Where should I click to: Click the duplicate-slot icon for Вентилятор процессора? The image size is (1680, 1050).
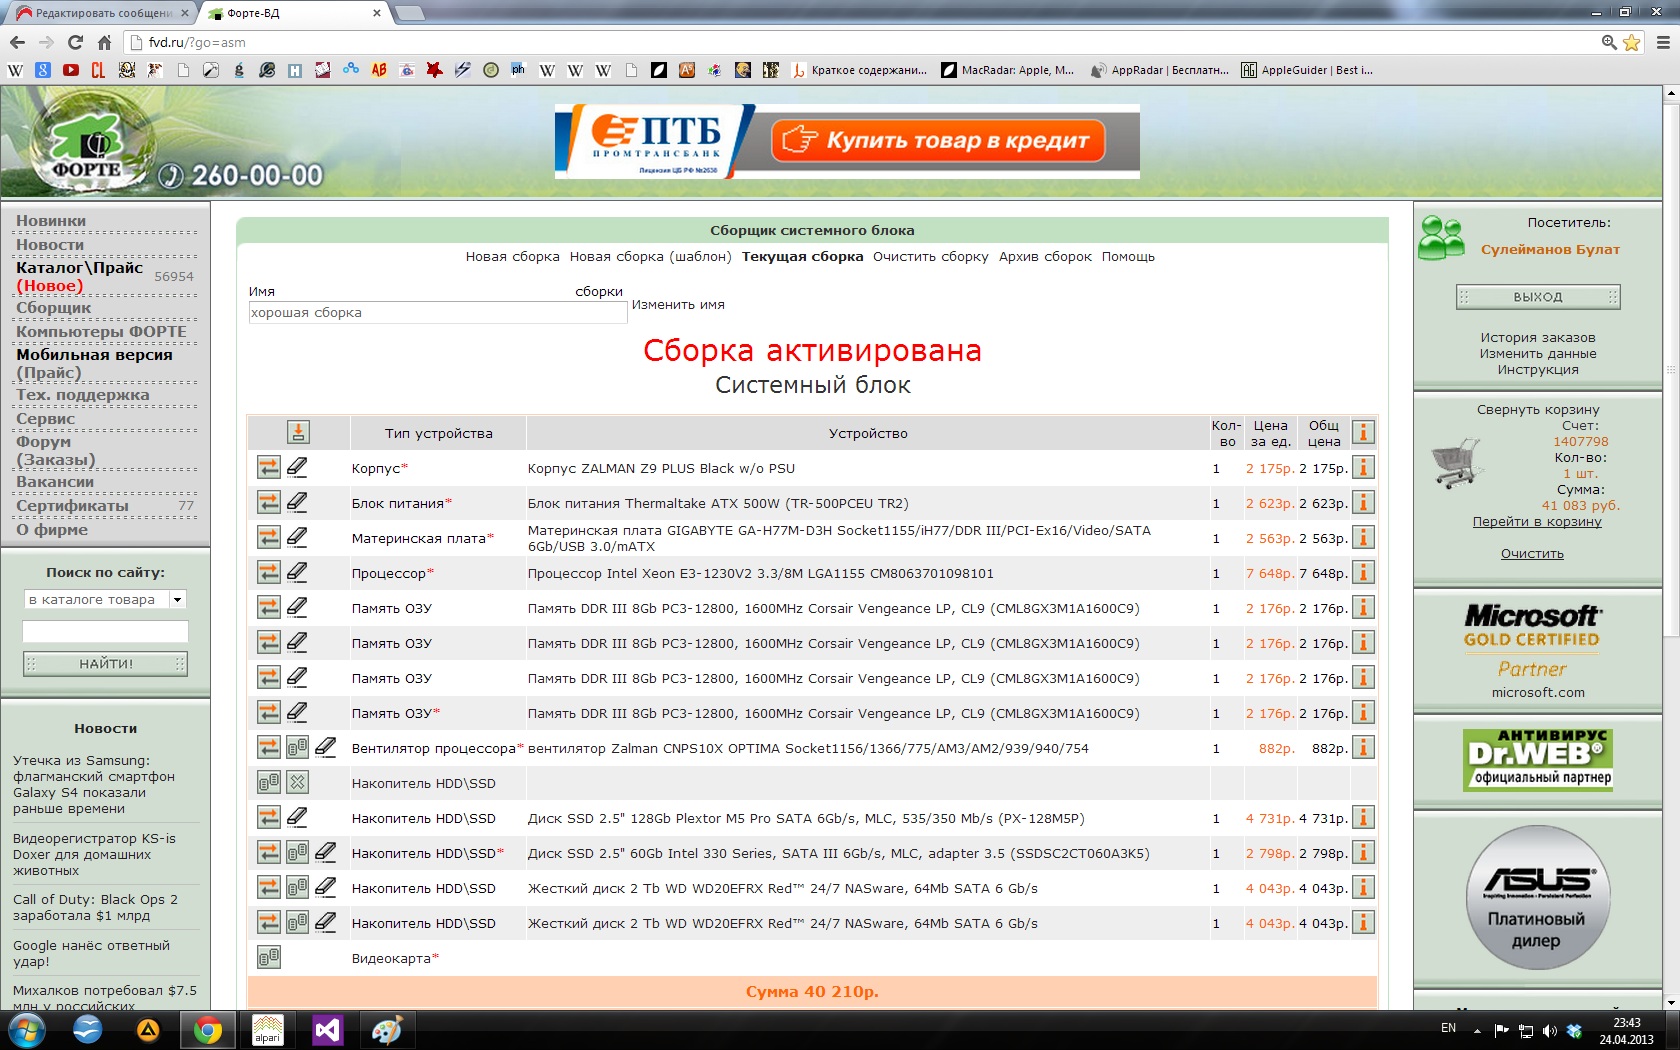(x=297, y=747)
